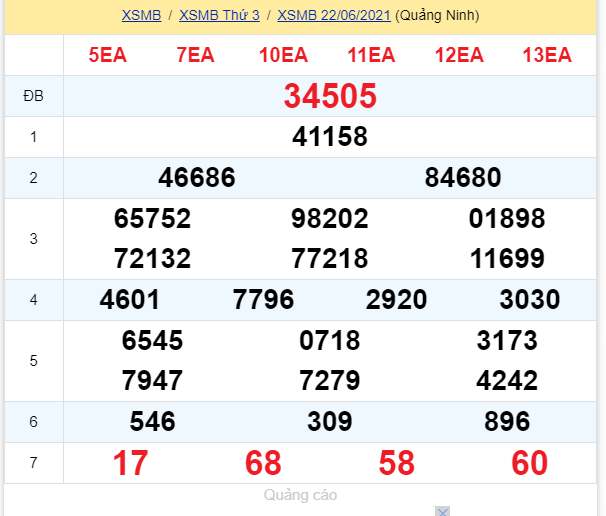Select fifth prize number 4242

click(x=507, y=381)
